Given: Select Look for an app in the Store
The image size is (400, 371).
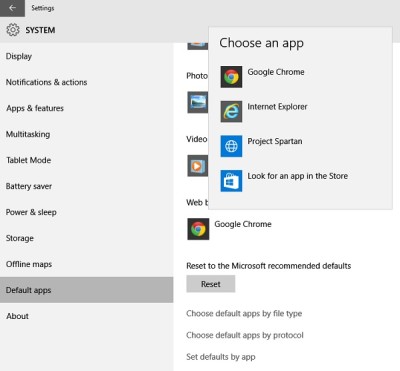Looking at the screenshot, I should (297, 176).
